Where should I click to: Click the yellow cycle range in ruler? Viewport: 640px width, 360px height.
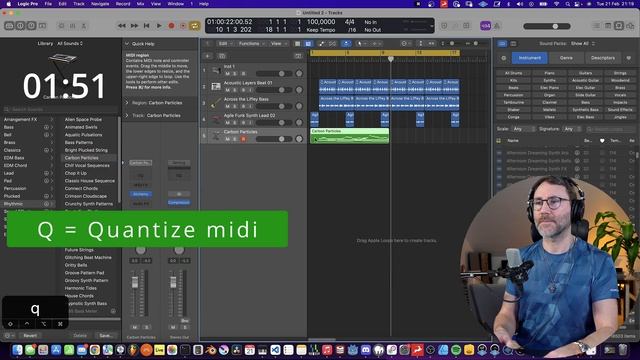pos(385,53)
